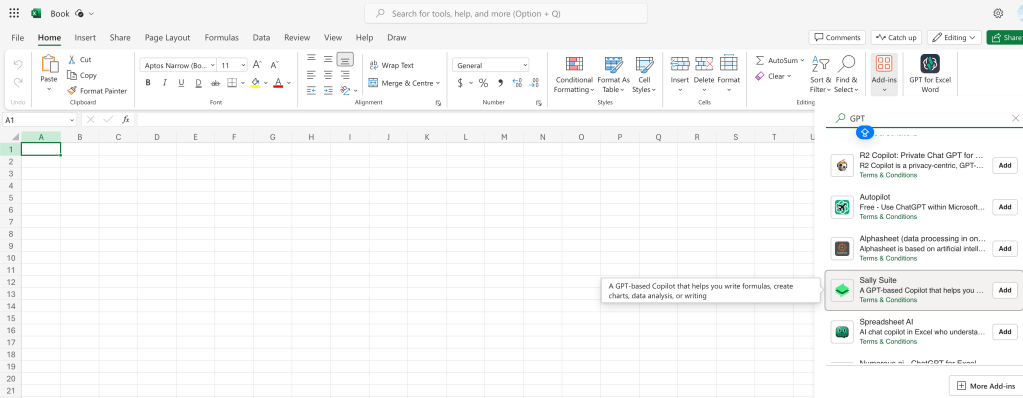Add the R2 Copilot add-in

1005,166
